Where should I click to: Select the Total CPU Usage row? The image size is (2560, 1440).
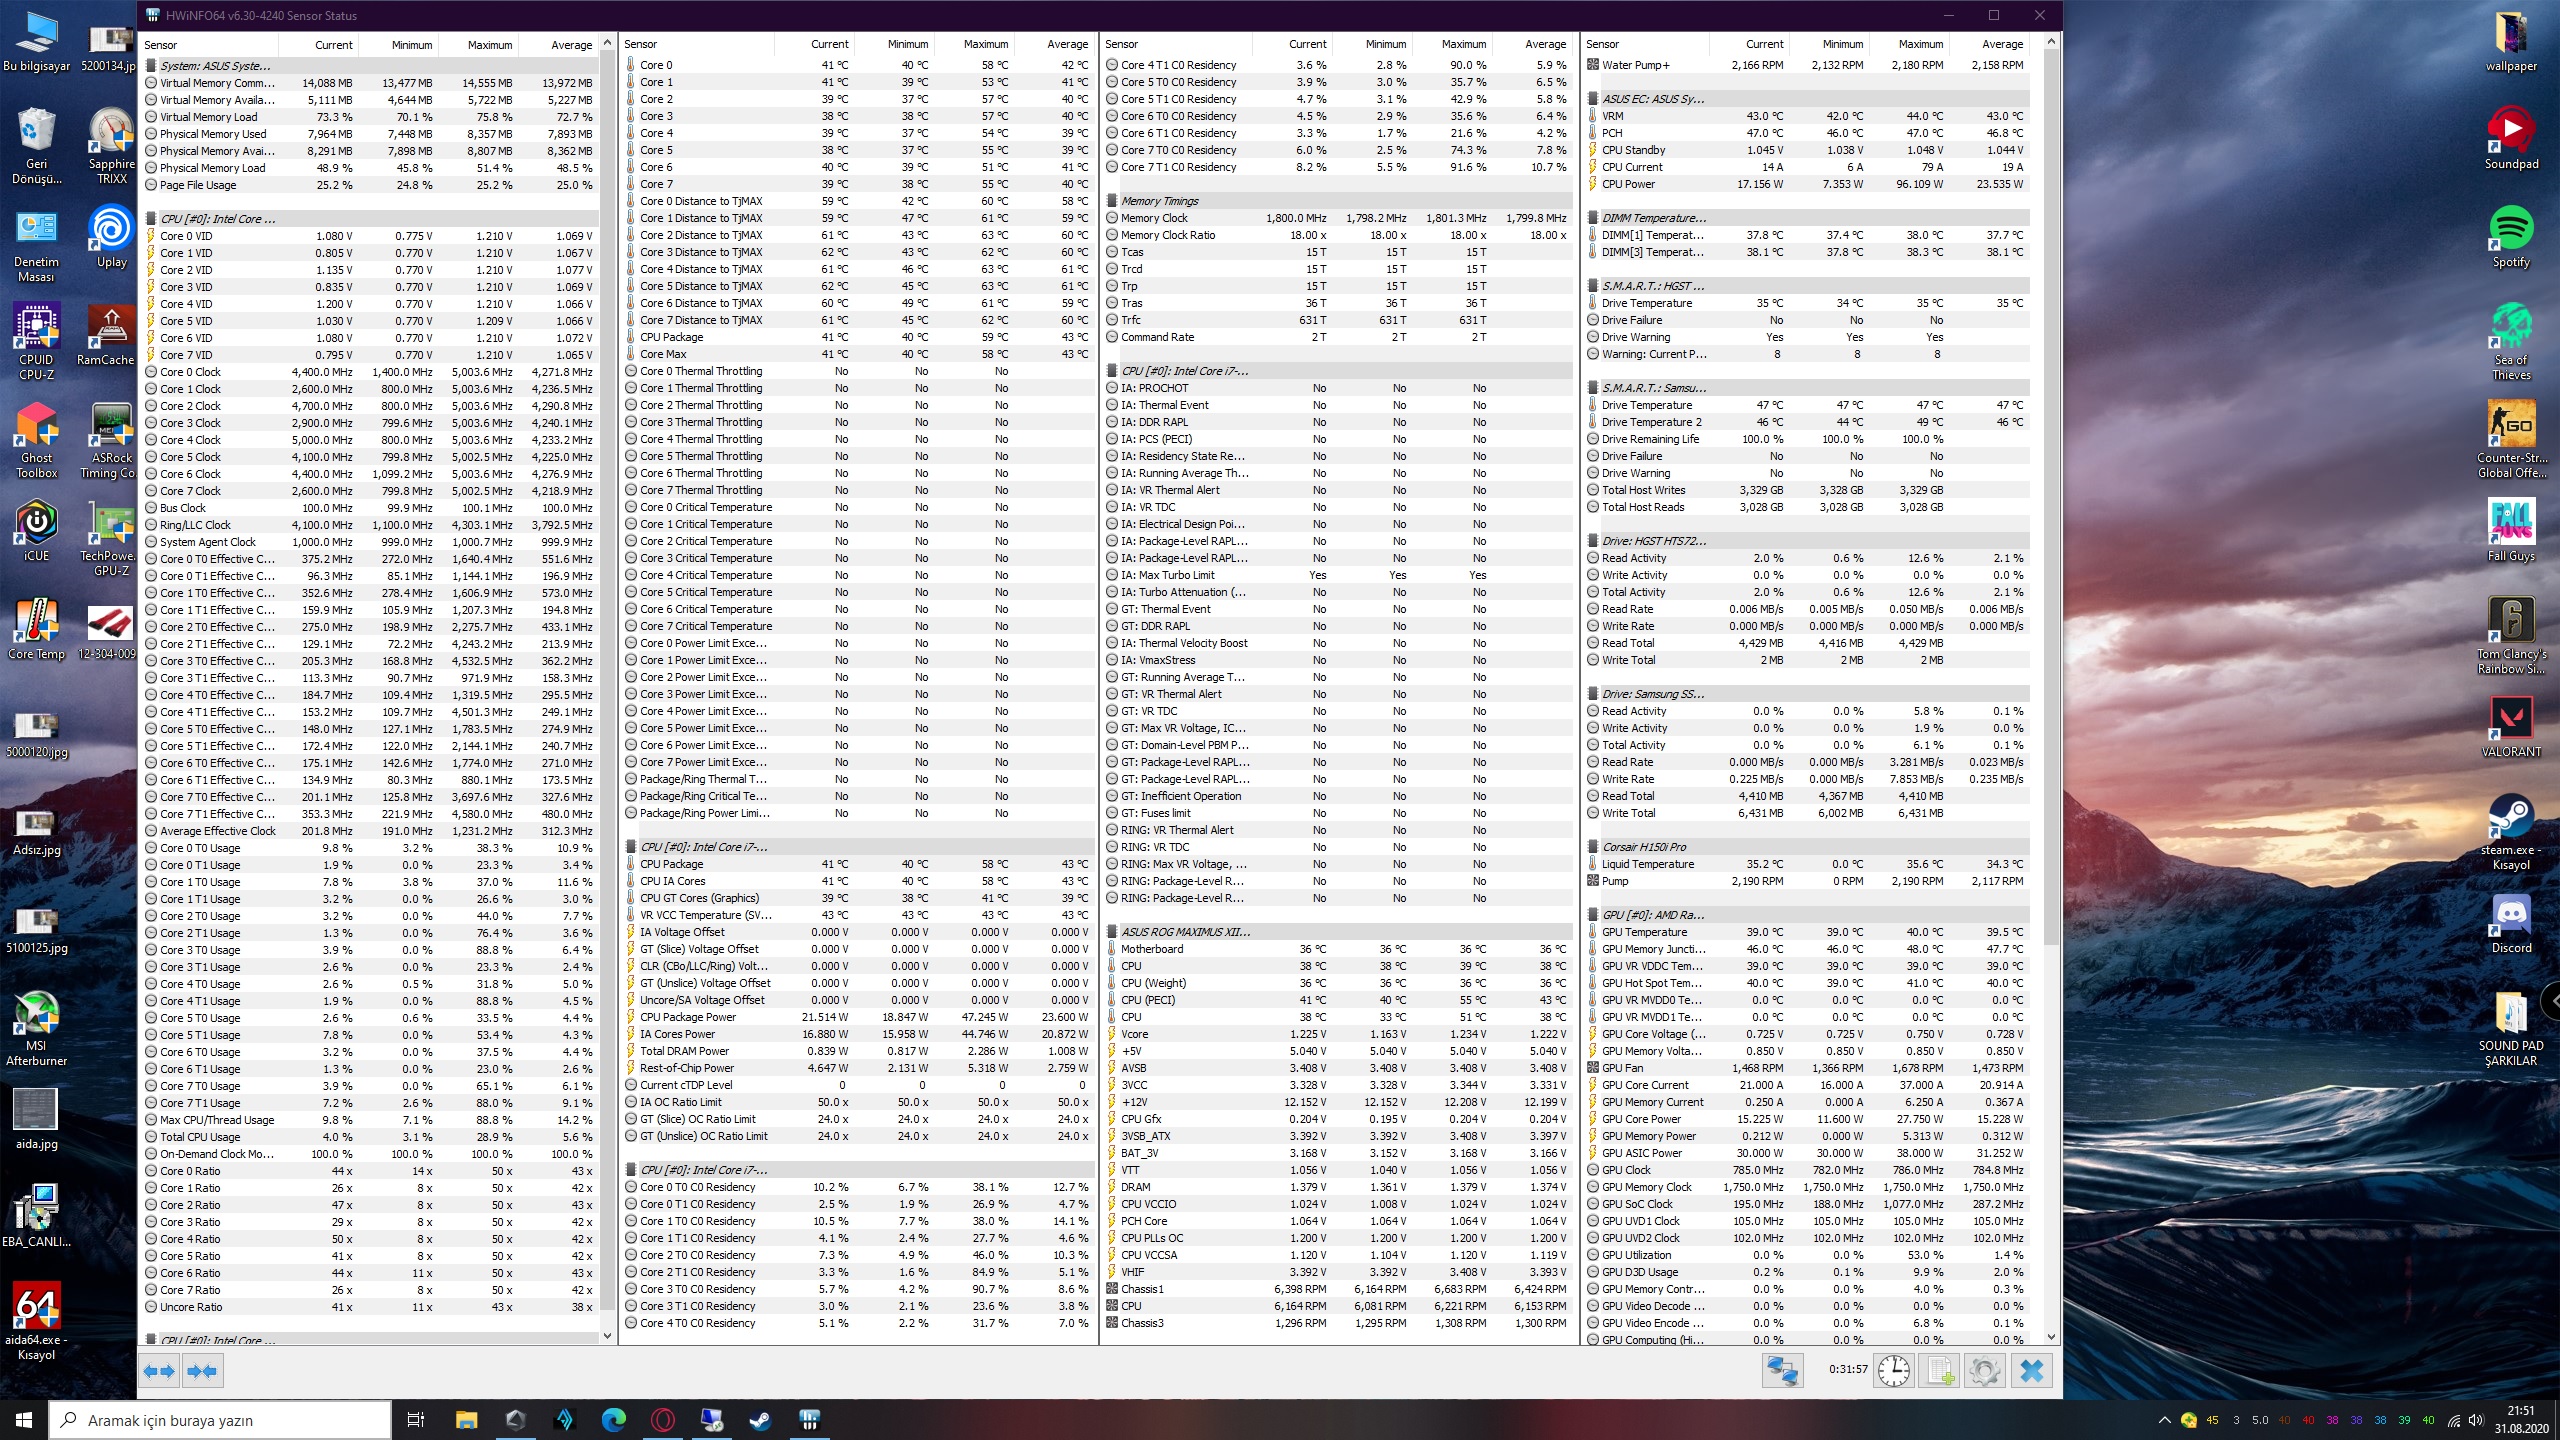pyautogui.click(x=370, y=1137)
